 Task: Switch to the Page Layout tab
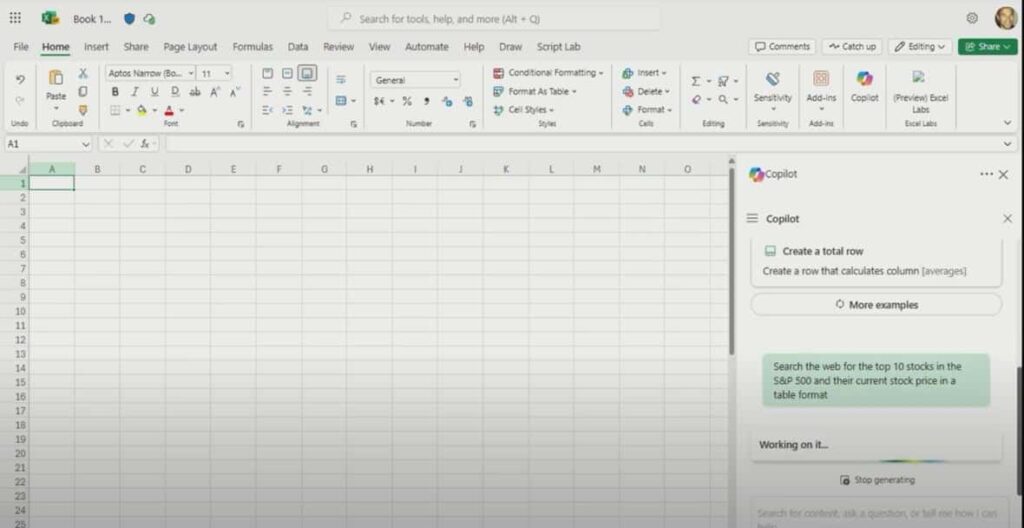pyautogui.click(x=190, y=46)
